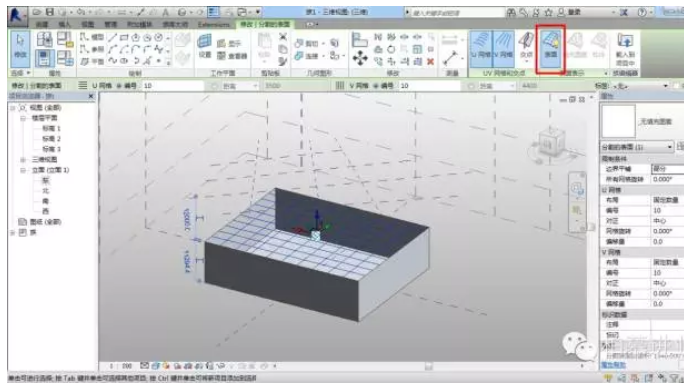Viewport: 693px width, 388px height.
Task: Select the Rectangle draw tool
Action: [x=124, y=38]
